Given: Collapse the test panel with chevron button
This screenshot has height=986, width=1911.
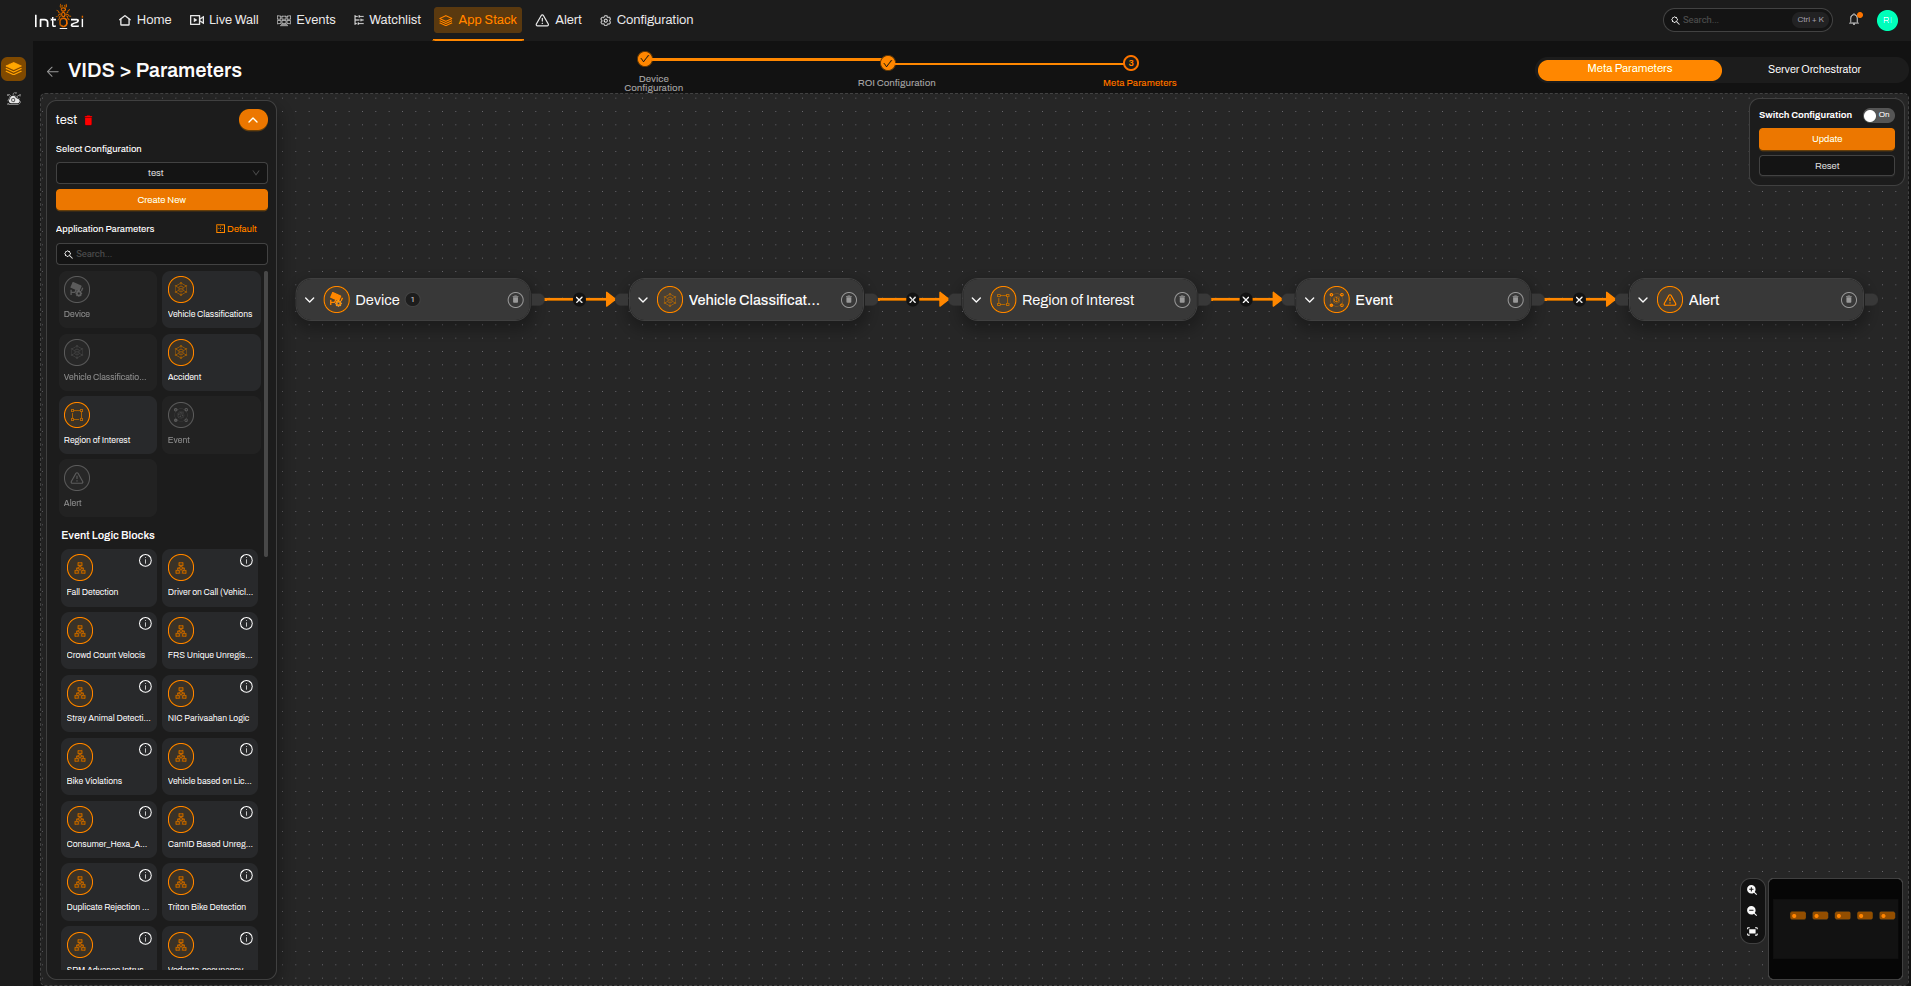Looking at the screenshot, I should [x=253, y=120].
